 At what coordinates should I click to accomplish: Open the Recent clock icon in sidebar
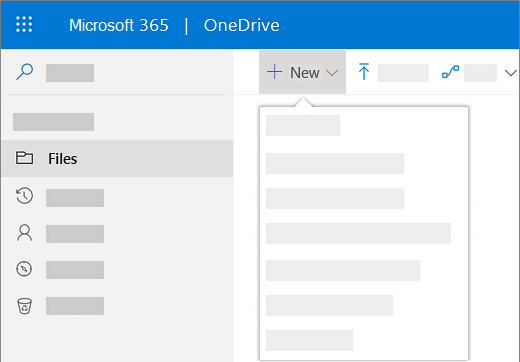click(24, 196)
